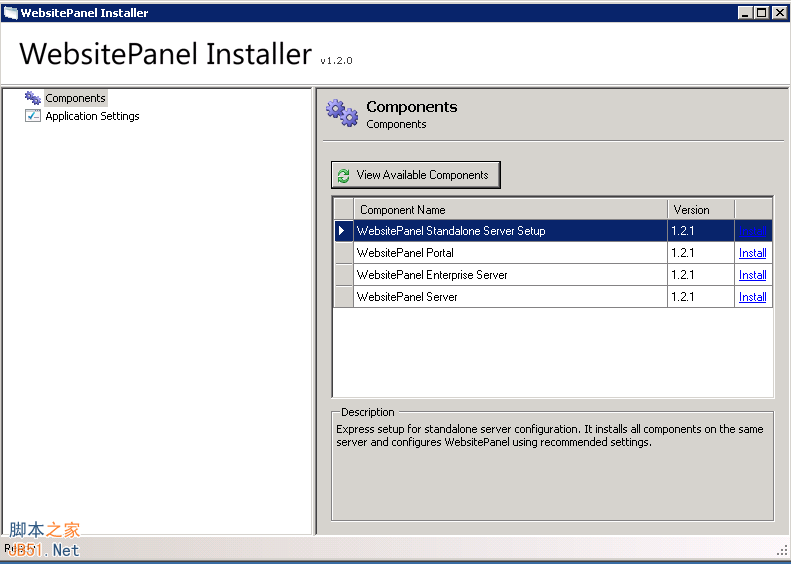This screenshot has height=564, width=791.
Task: Maximize the WebsitePanel Installer window
Action: (x=762, y=13)
